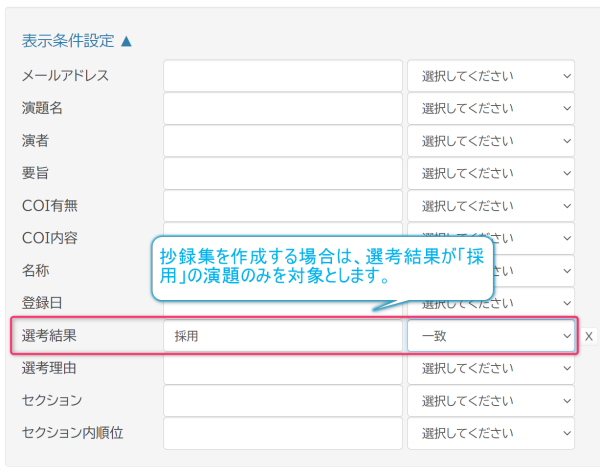Collapse the 表示条件設定 section header

click(76, 41)
